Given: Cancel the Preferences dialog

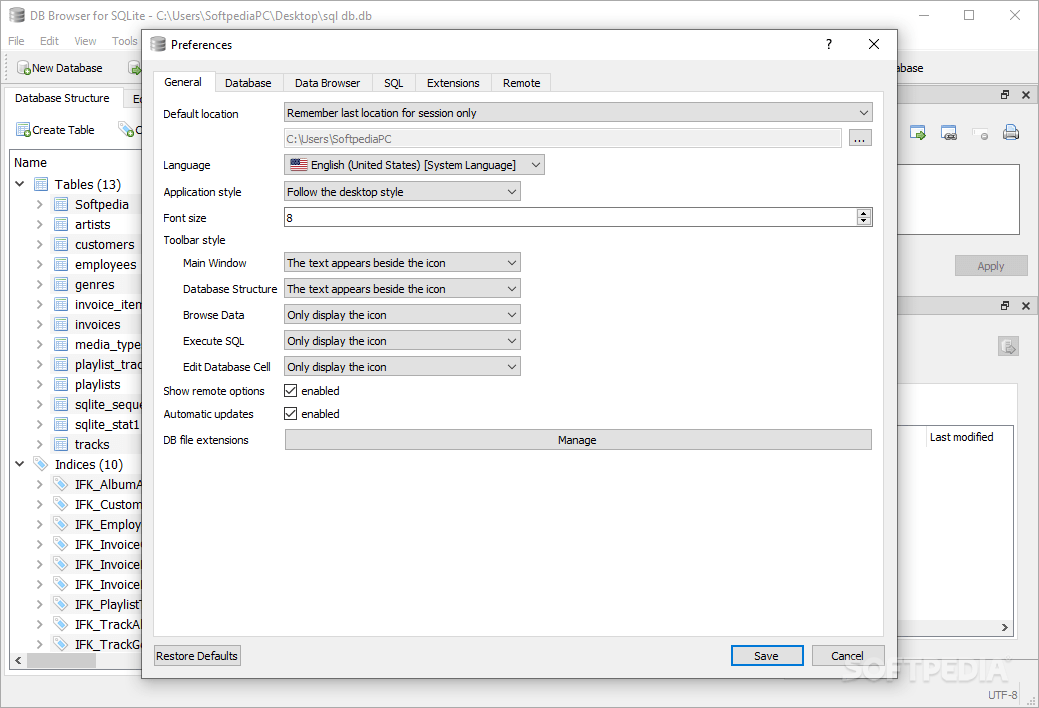Looking at the screenshot, I should [848, 656].
